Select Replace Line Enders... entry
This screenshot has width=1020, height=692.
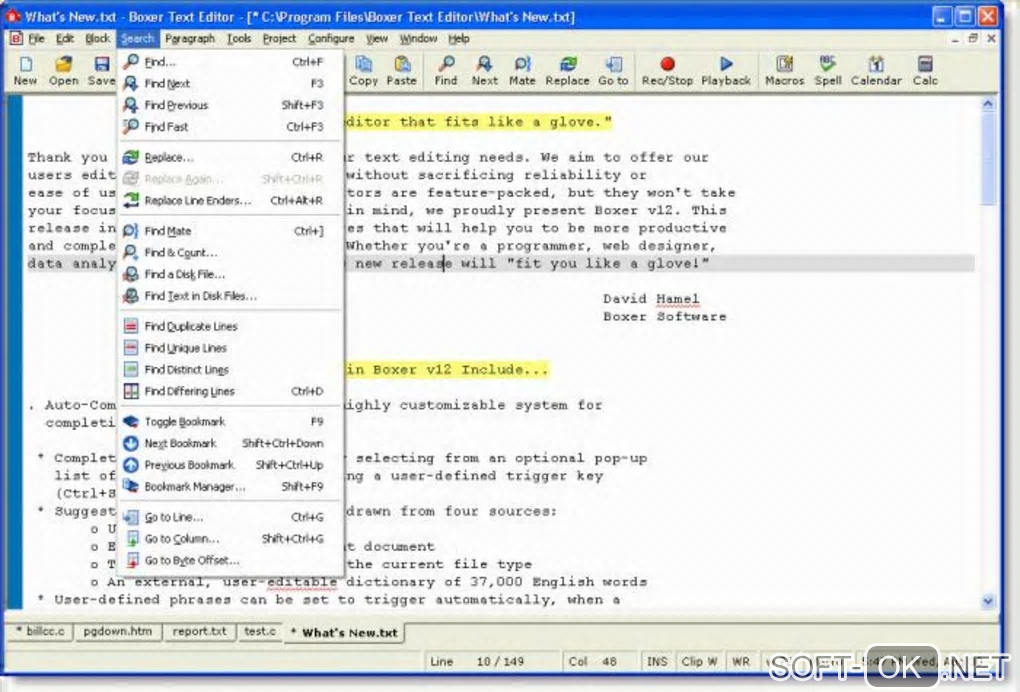(231, 200)
